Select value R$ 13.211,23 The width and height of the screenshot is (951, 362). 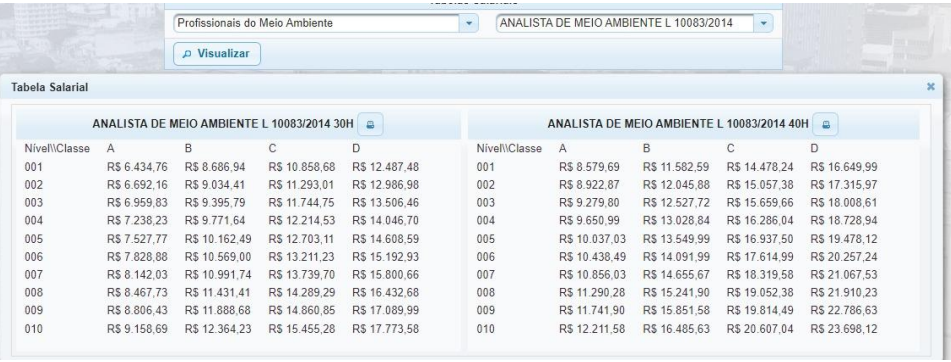[x=301, y=256]
